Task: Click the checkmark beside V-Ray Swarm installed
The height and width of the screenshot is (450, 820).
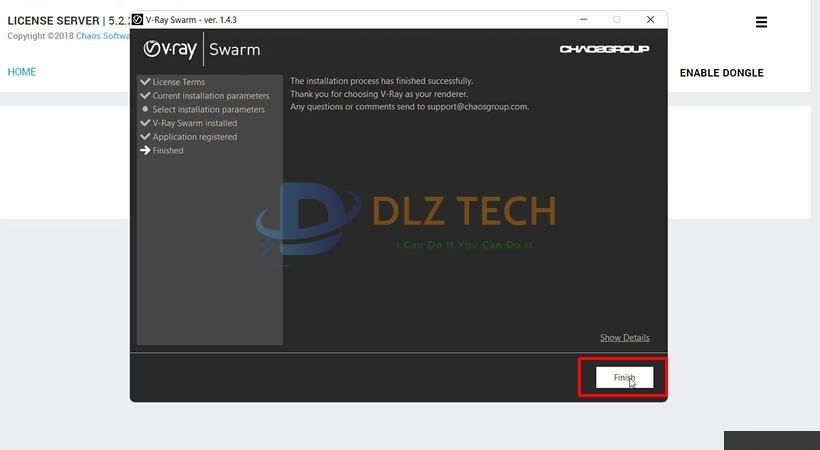Action: tap(145, 123)
